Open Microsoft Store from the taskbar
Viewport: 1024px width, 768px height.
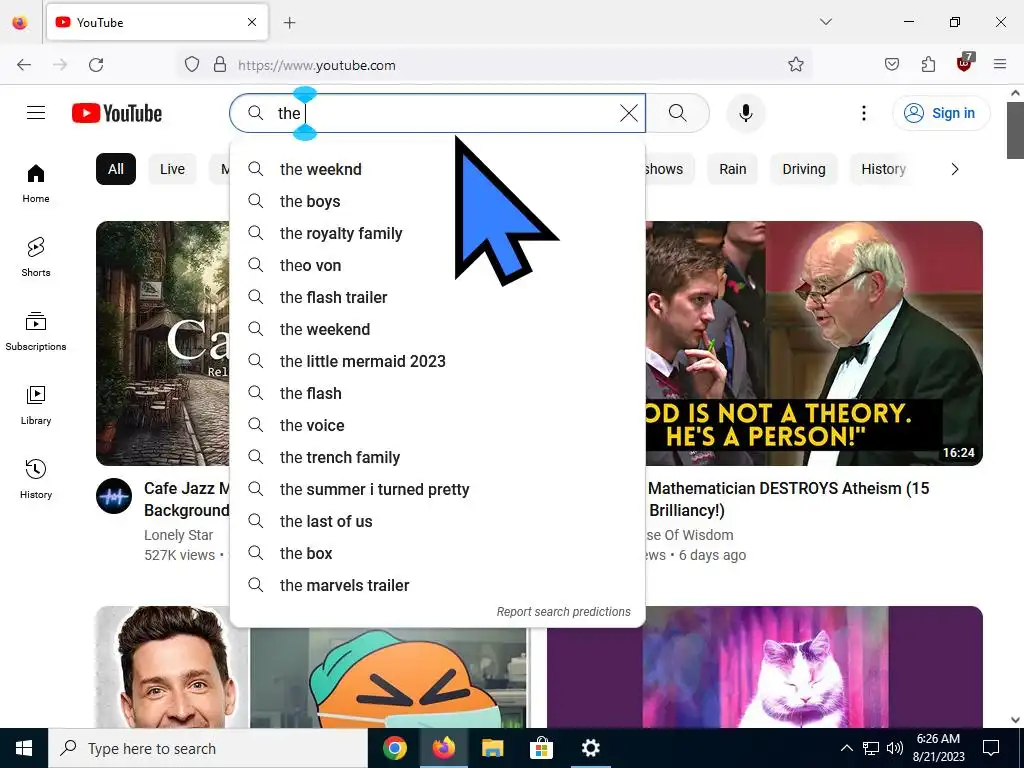pyautogui.click(x=541, y=748)
